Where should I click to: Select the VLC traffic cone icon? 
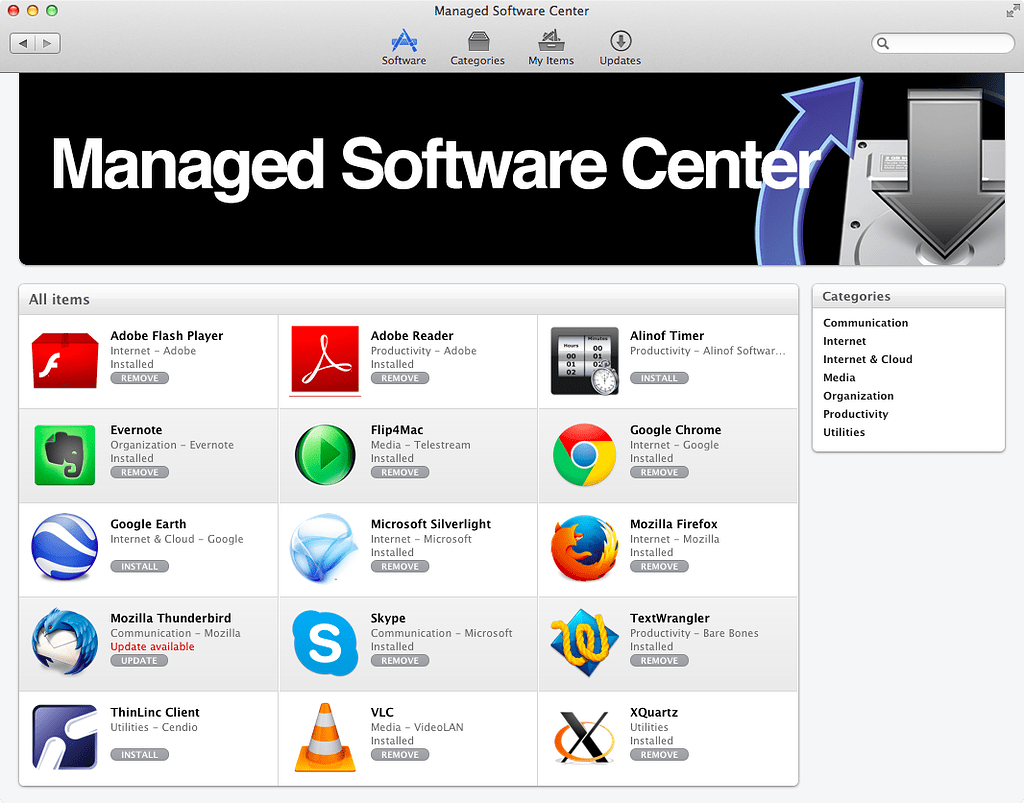(325, 737)
